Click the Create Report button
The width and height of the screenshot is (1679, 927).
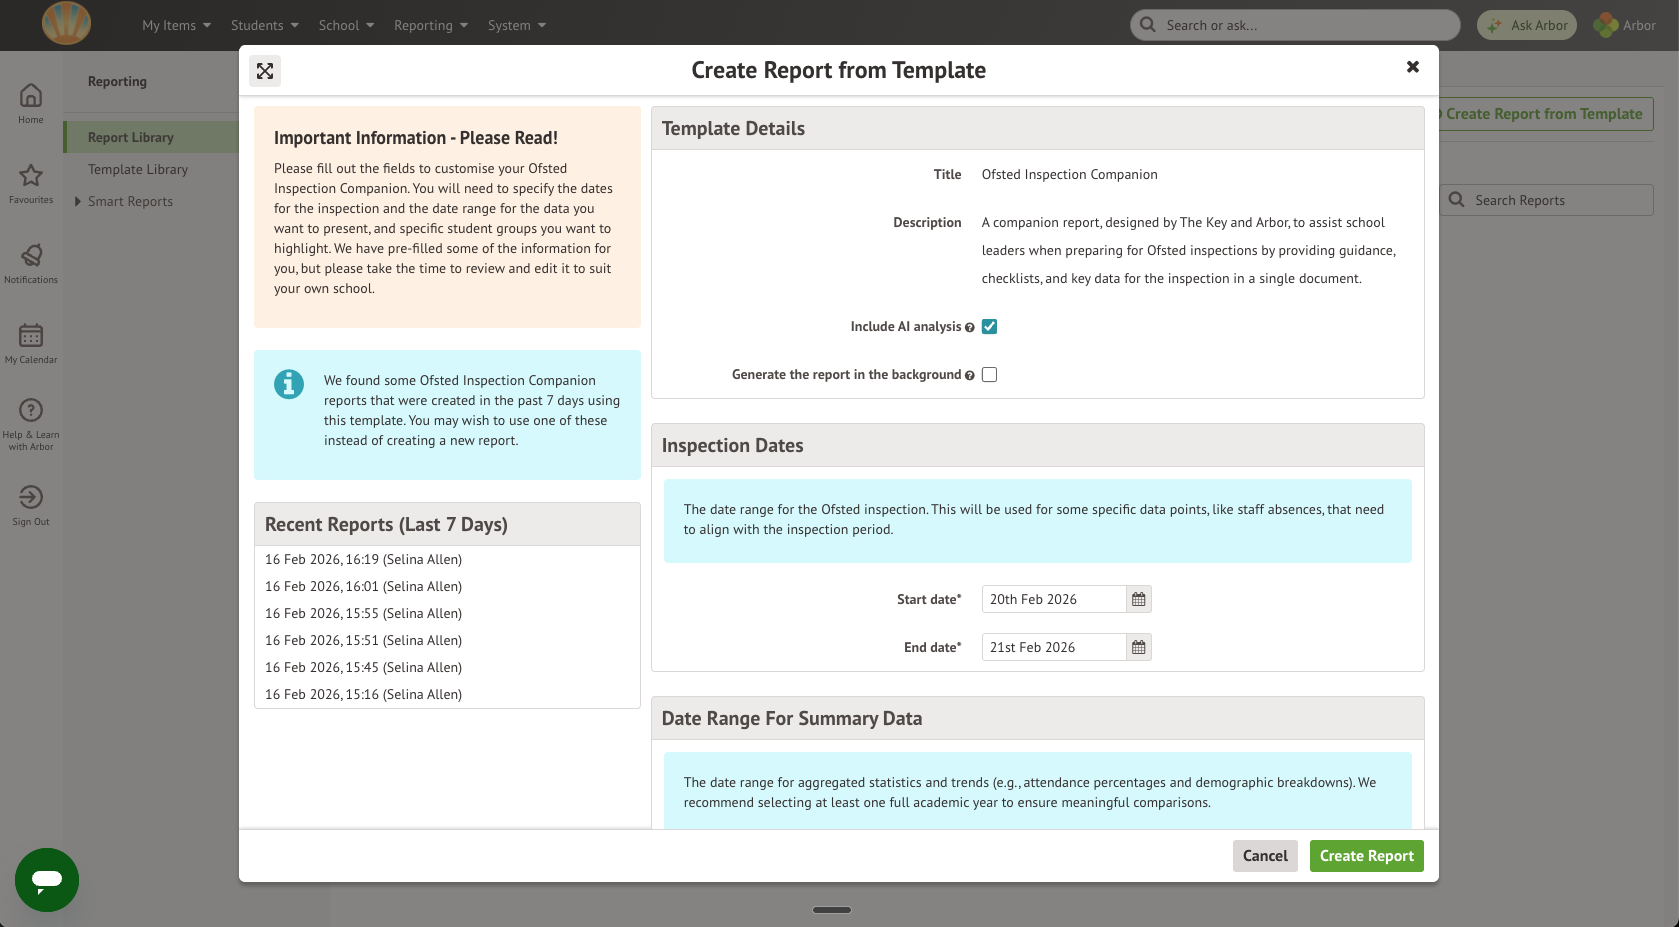coord(1366,856)
